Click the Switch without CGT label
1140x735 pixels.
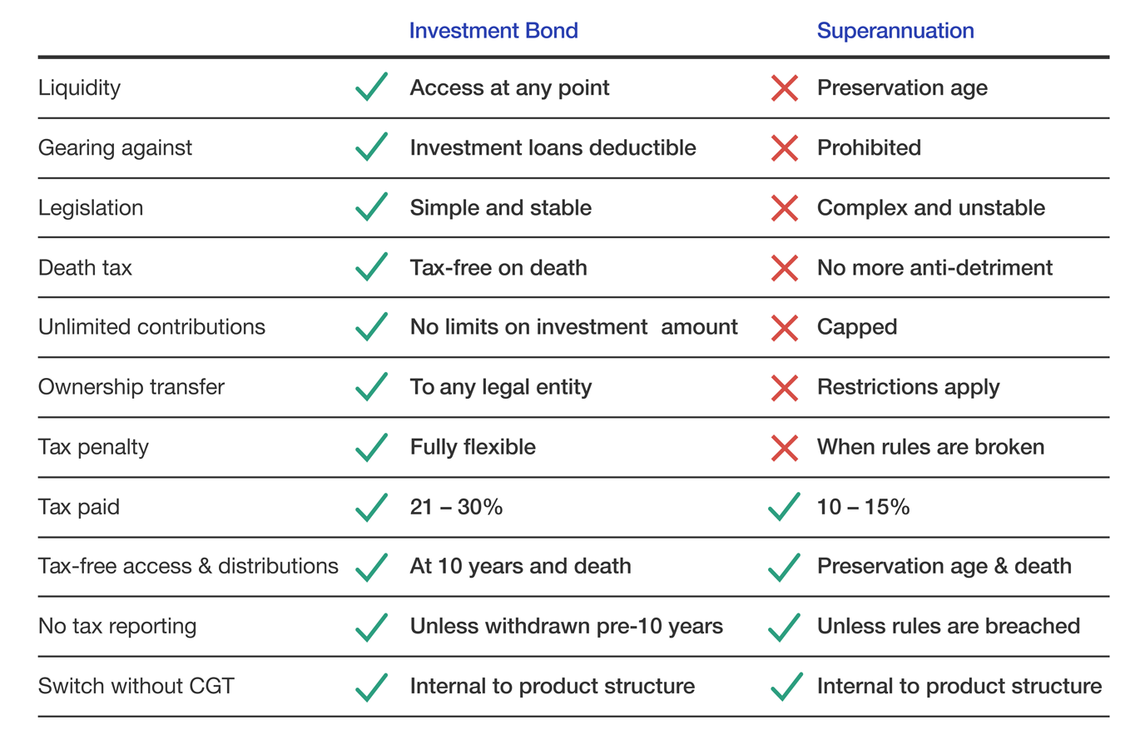(x=136, y=686)
